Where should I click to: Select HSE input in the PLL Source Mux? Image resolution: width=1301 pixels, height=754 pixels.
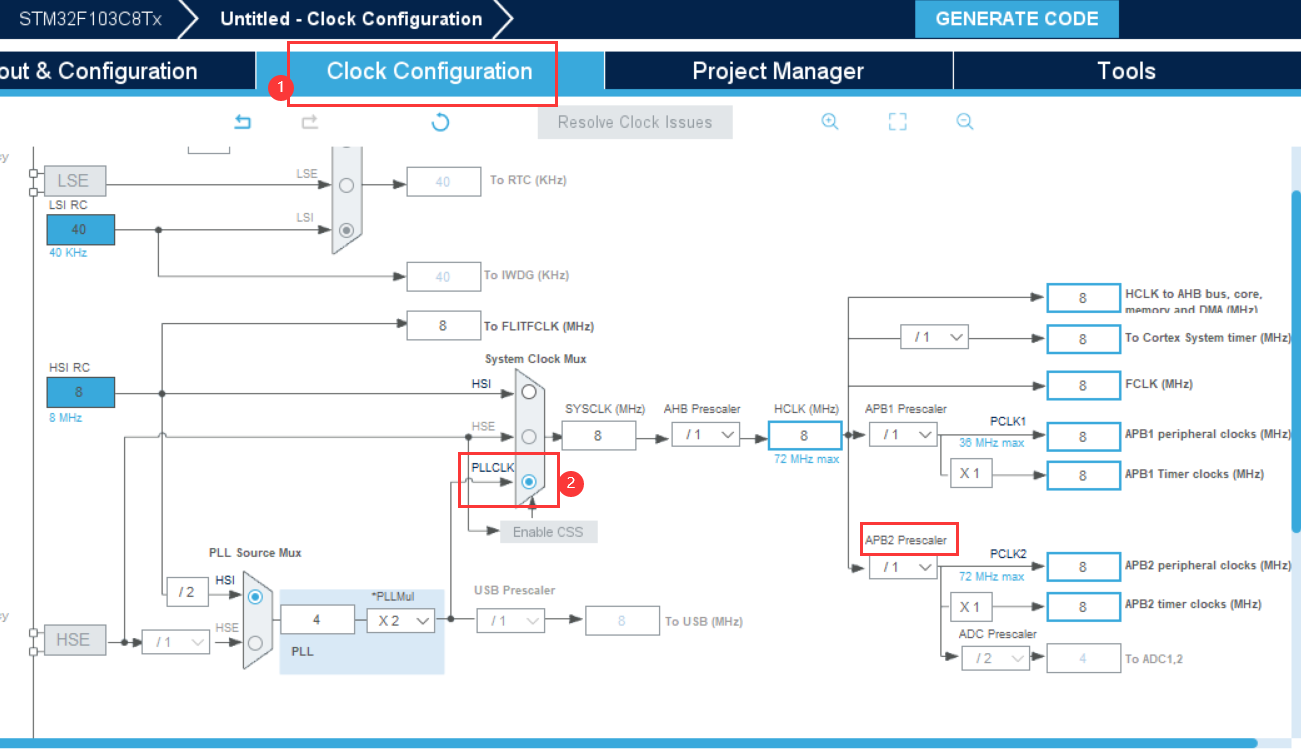click(x=255, y=642)
